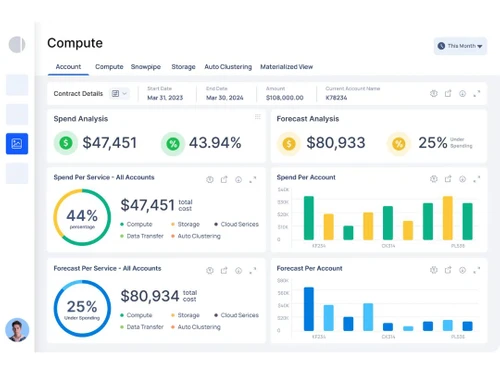Click the download icon in Contract Details
Viewport: 500px width, 375px height.
tap(462, 94)
